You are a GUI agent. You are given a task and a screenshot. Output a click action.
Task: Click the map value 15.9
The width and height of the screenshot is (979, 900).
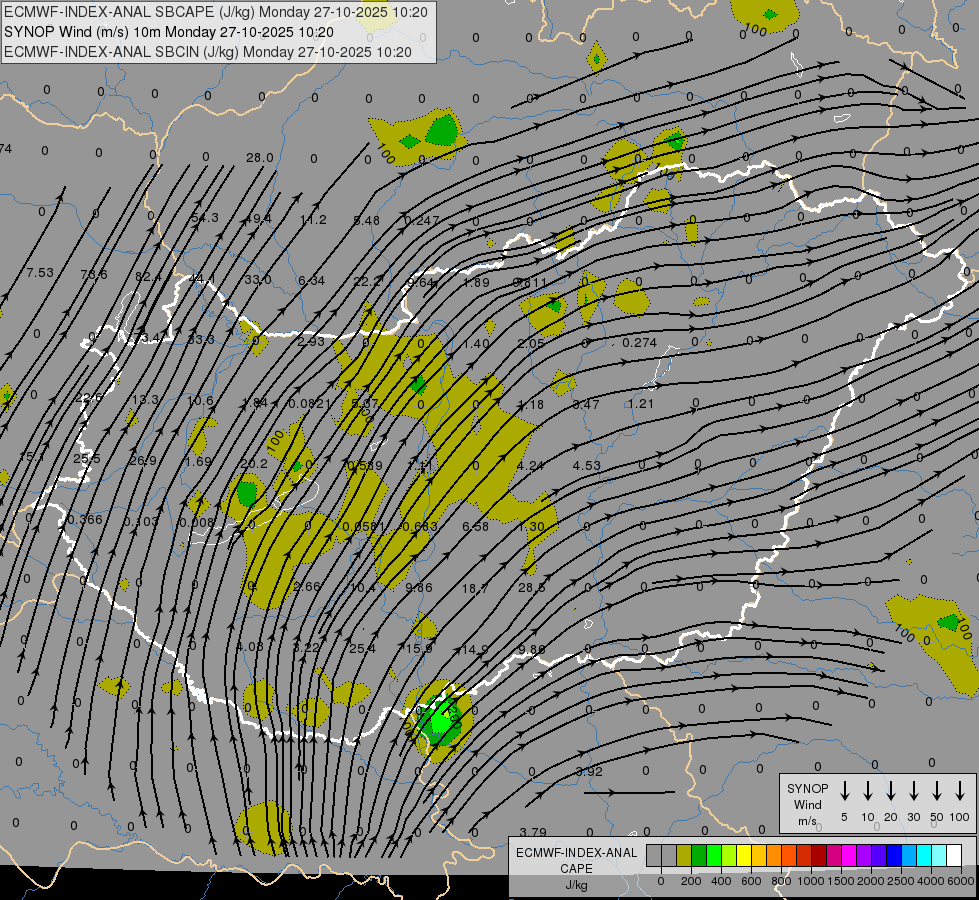(x=418, y=648)
